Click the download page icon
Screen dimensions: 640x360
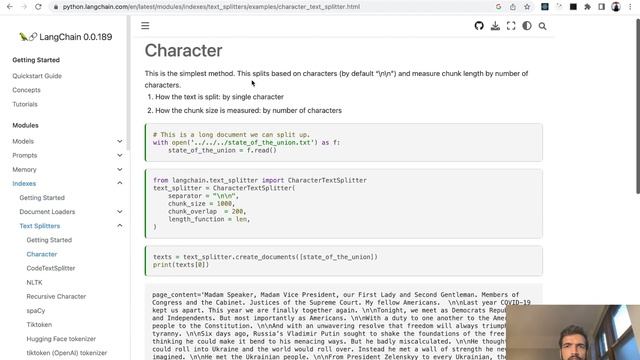click(495, 26)
